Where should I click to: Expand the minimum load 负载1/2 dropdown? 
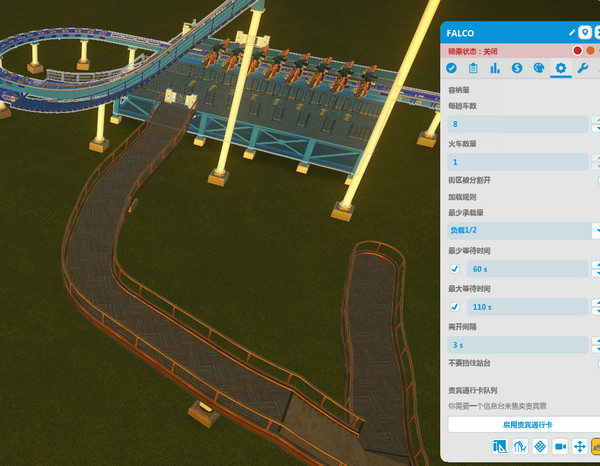click(520, 231)
